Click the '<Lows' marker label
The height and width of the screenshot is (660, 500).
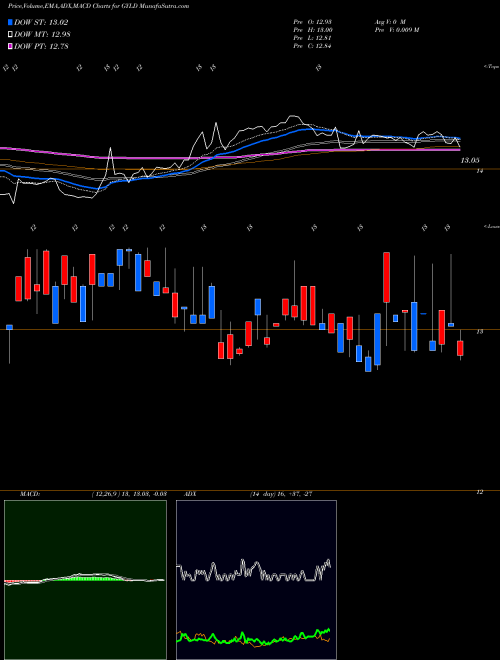491,226
